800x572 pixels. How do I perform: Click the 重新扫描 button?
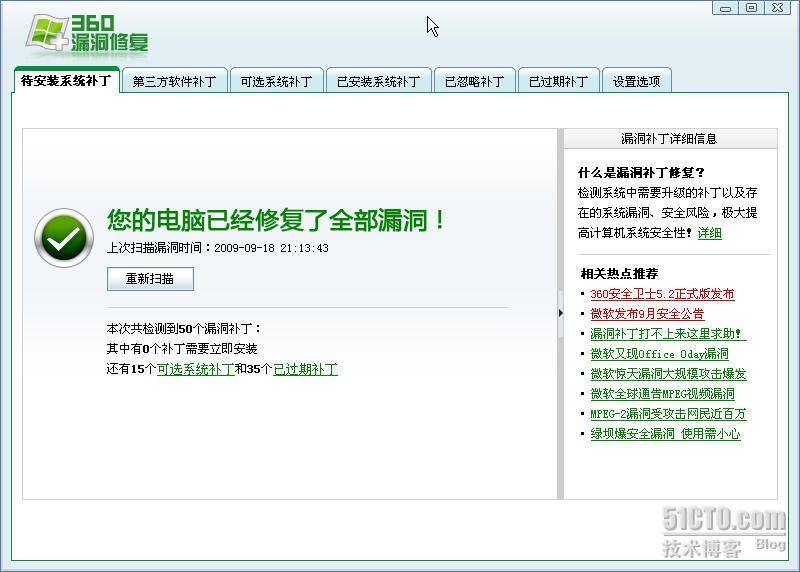(x=151, y=279)
